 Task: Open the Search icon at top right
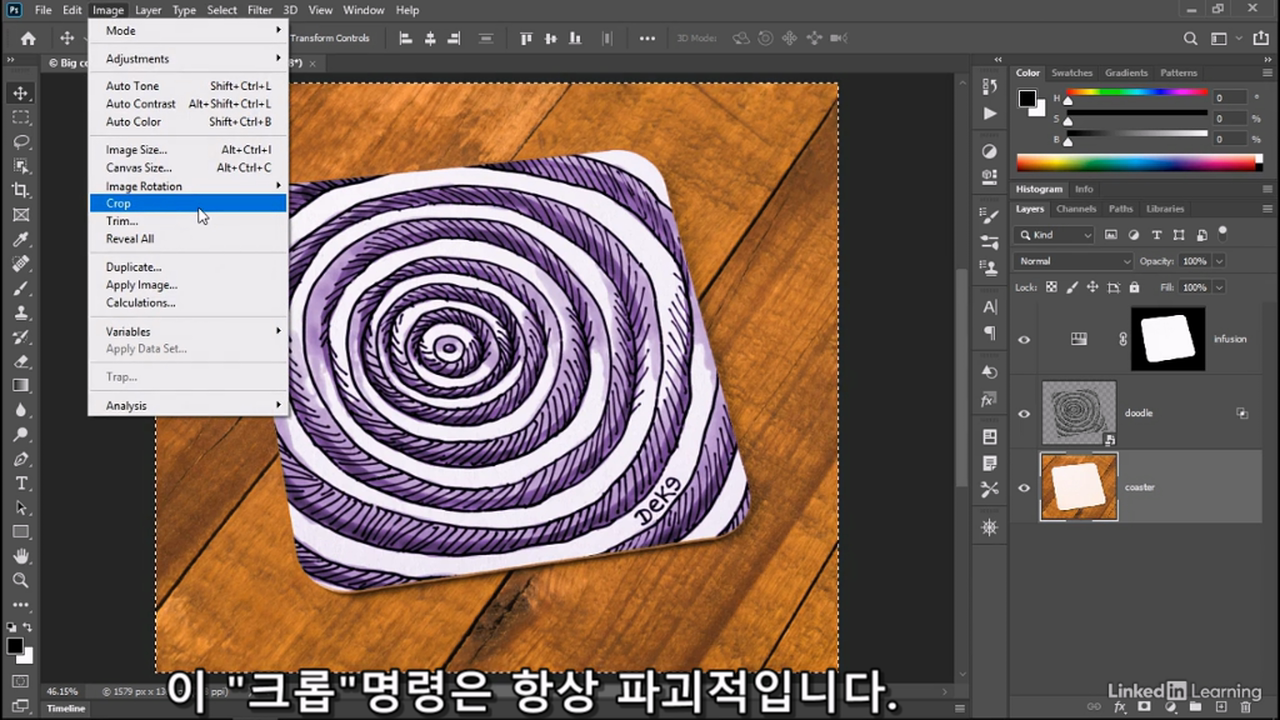coord(1190,38)
